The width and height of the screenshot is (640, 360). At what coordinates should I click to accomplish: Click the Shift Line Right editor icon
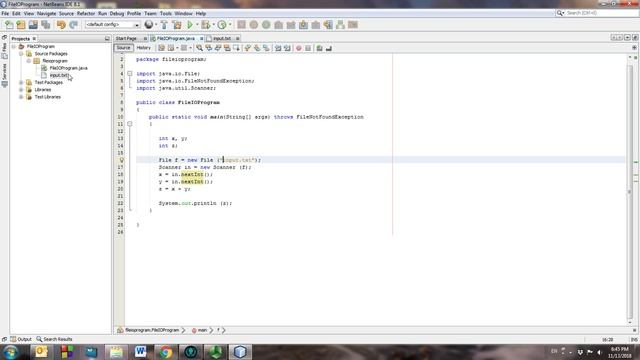coord(287,48)
